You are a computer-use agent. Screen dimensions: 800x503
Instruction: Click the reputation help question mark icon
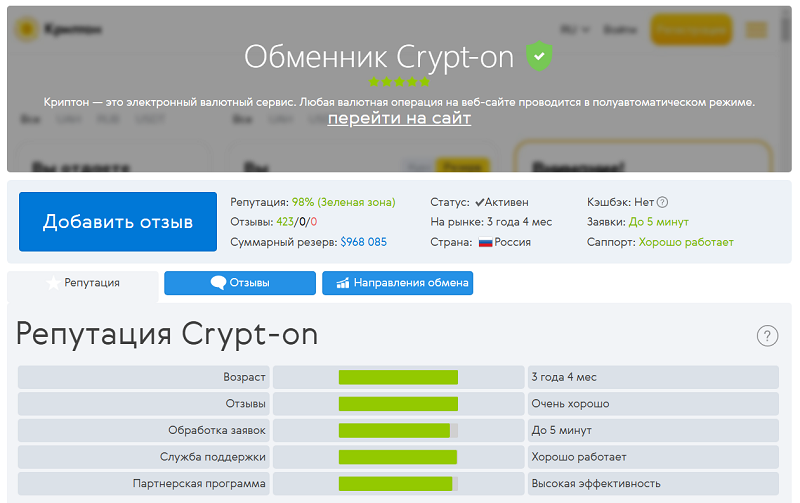(x=767, y=336)
